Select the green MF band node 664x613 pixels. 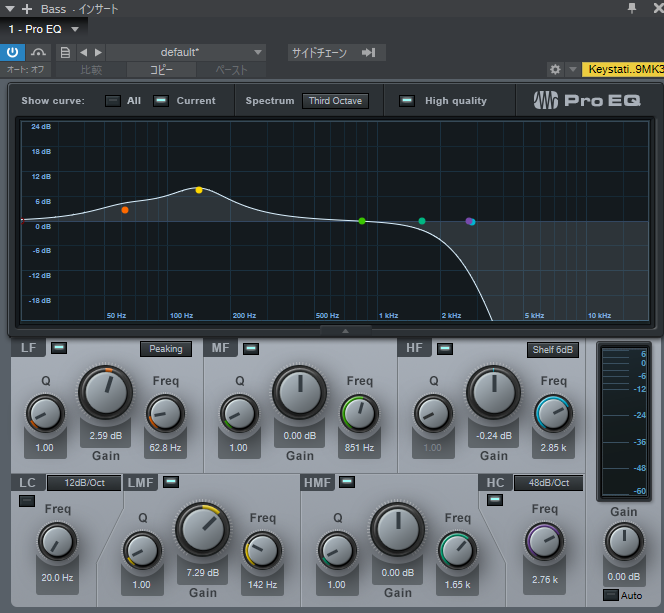(362, 221)
